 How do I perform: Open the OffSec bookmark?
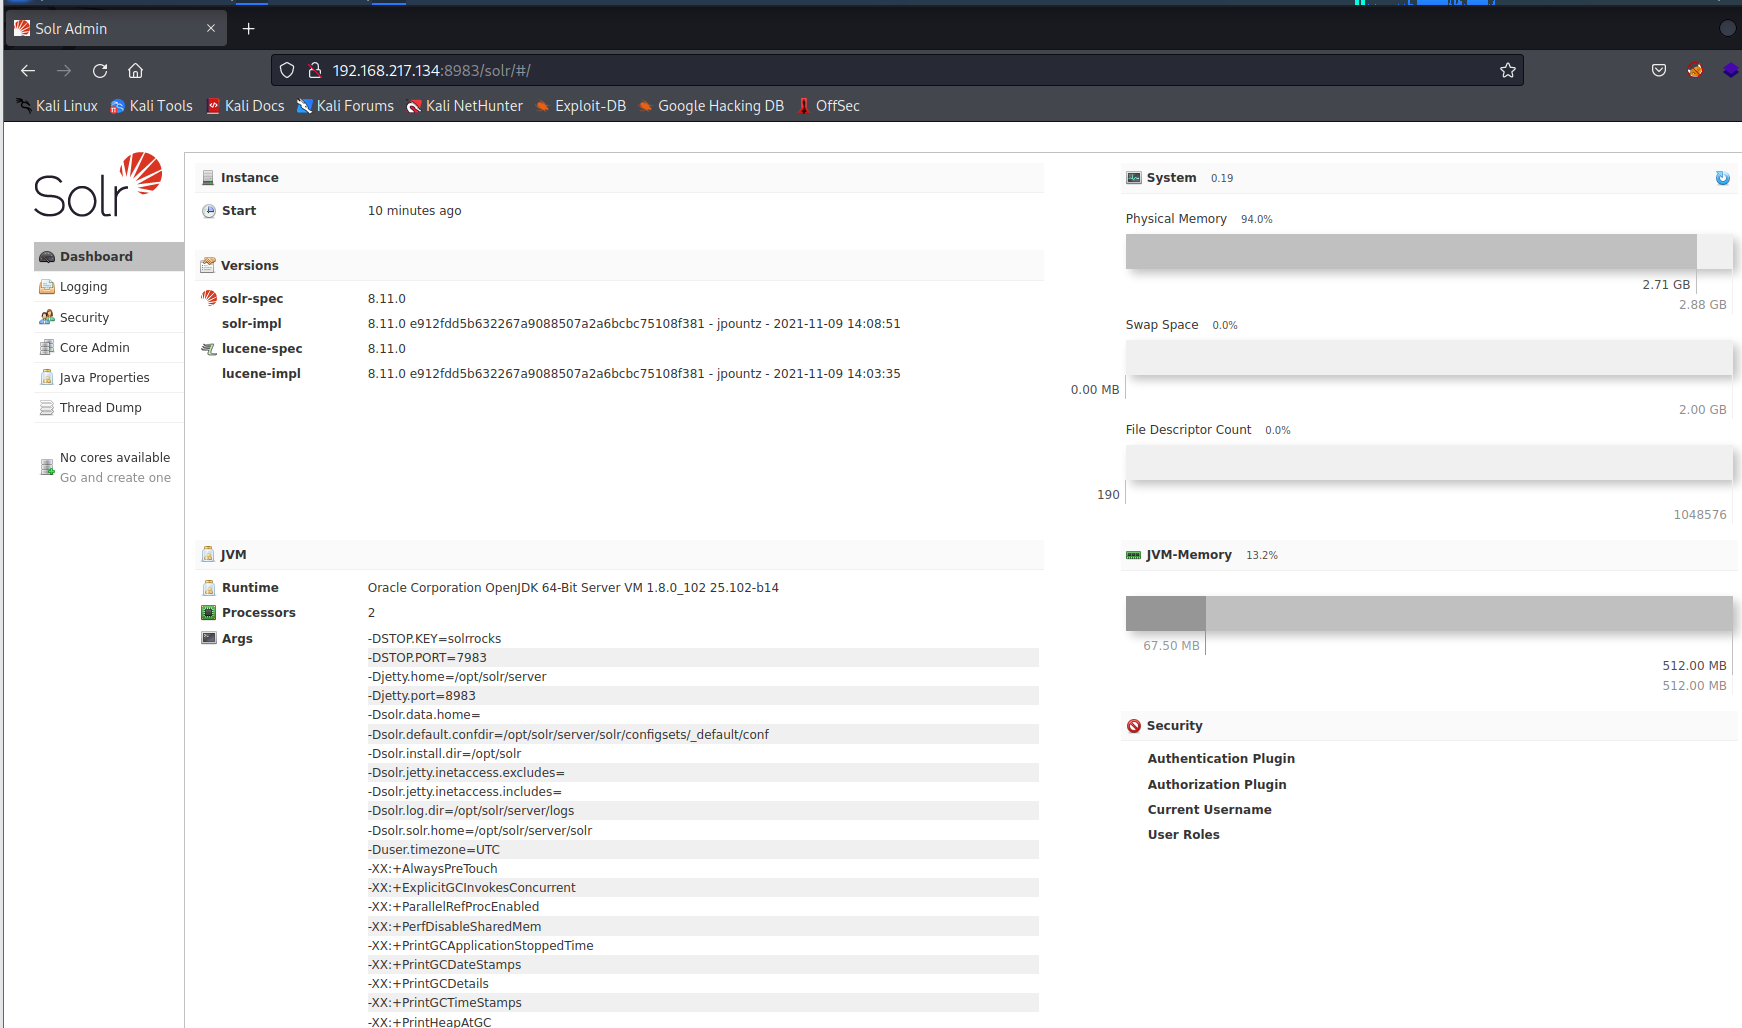pos(828,106)
